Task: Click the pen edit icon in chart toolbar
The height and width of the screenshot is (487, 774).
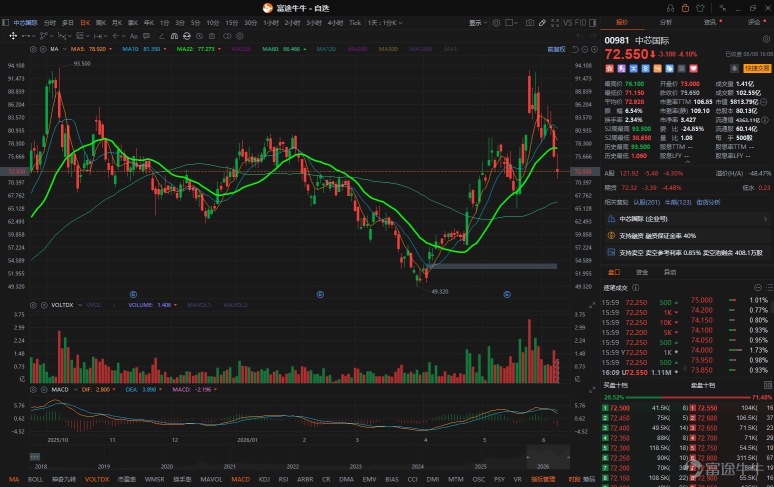Action: pyautogui.click(x=542, y=23)
